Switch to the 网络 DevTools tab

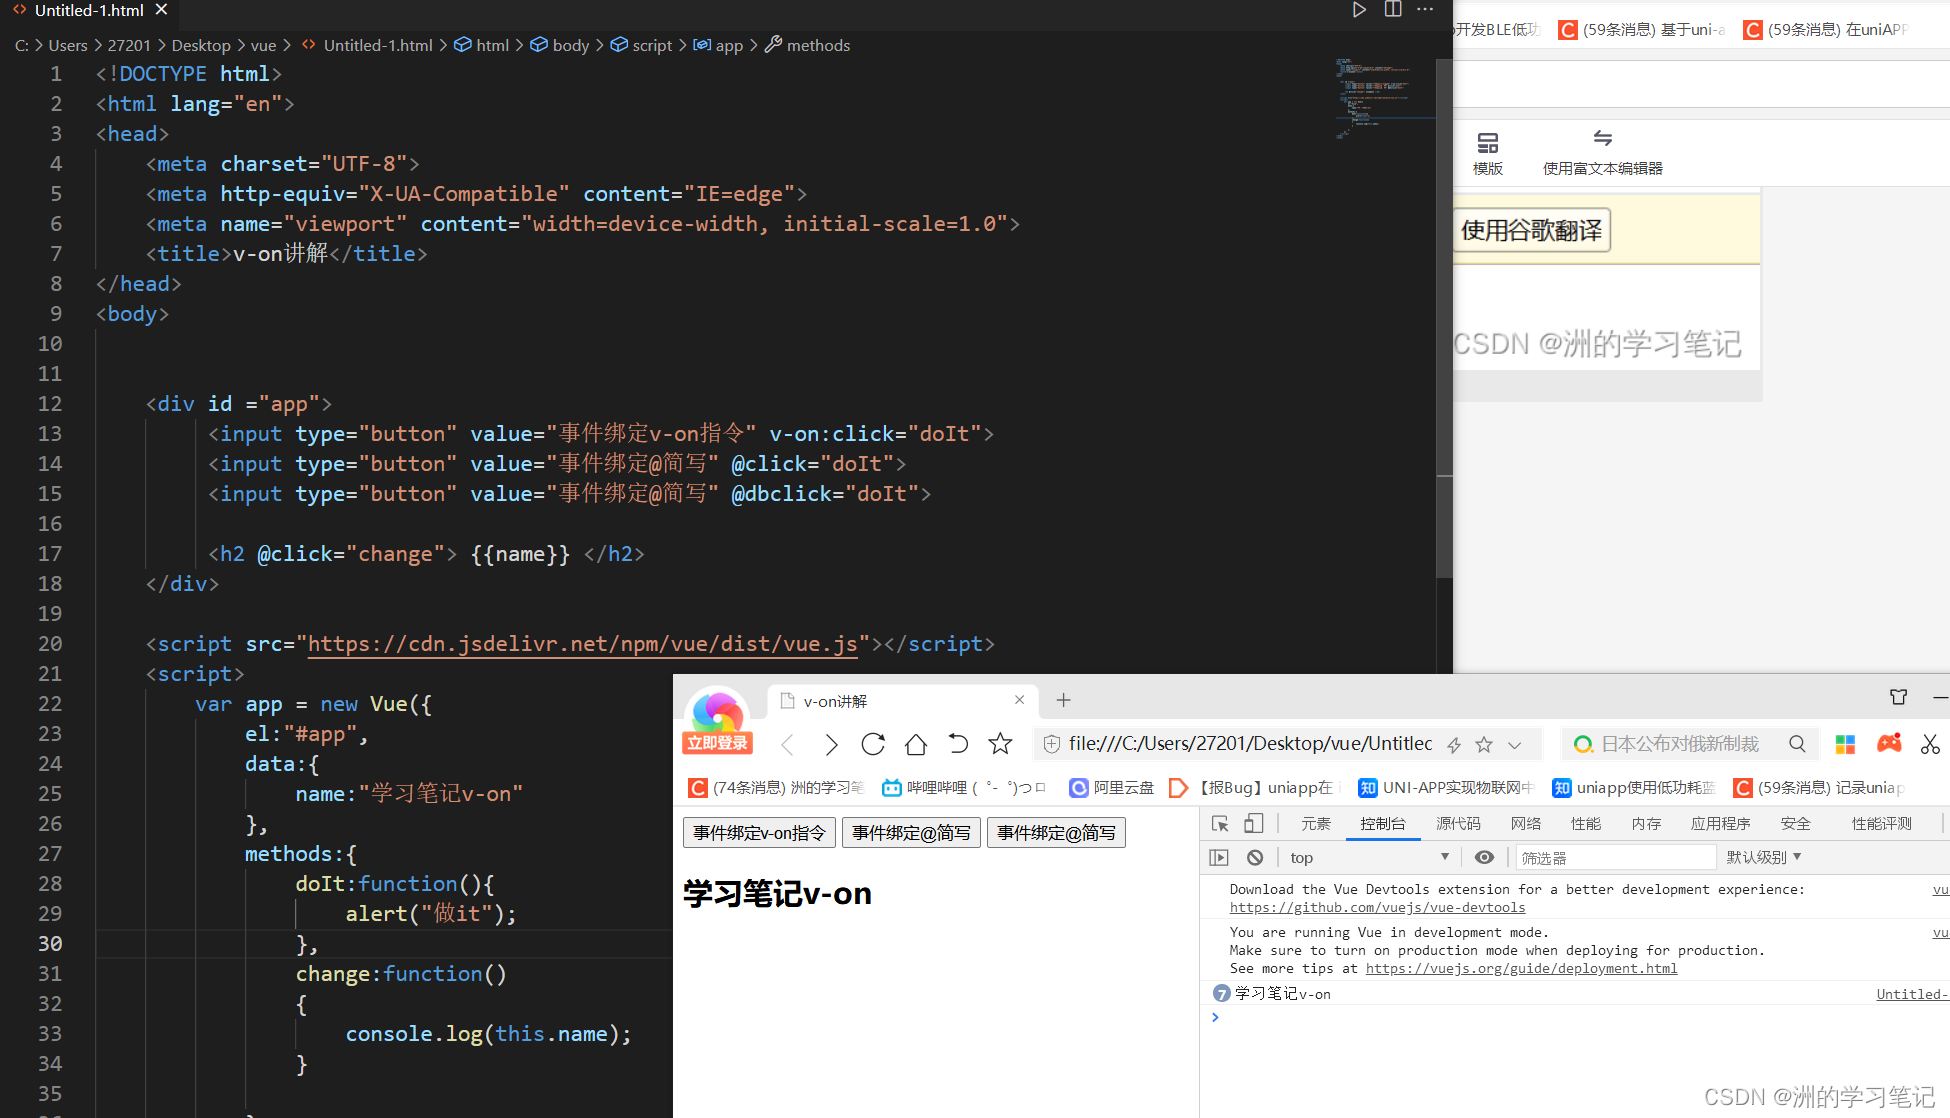tap(1526, 824)
